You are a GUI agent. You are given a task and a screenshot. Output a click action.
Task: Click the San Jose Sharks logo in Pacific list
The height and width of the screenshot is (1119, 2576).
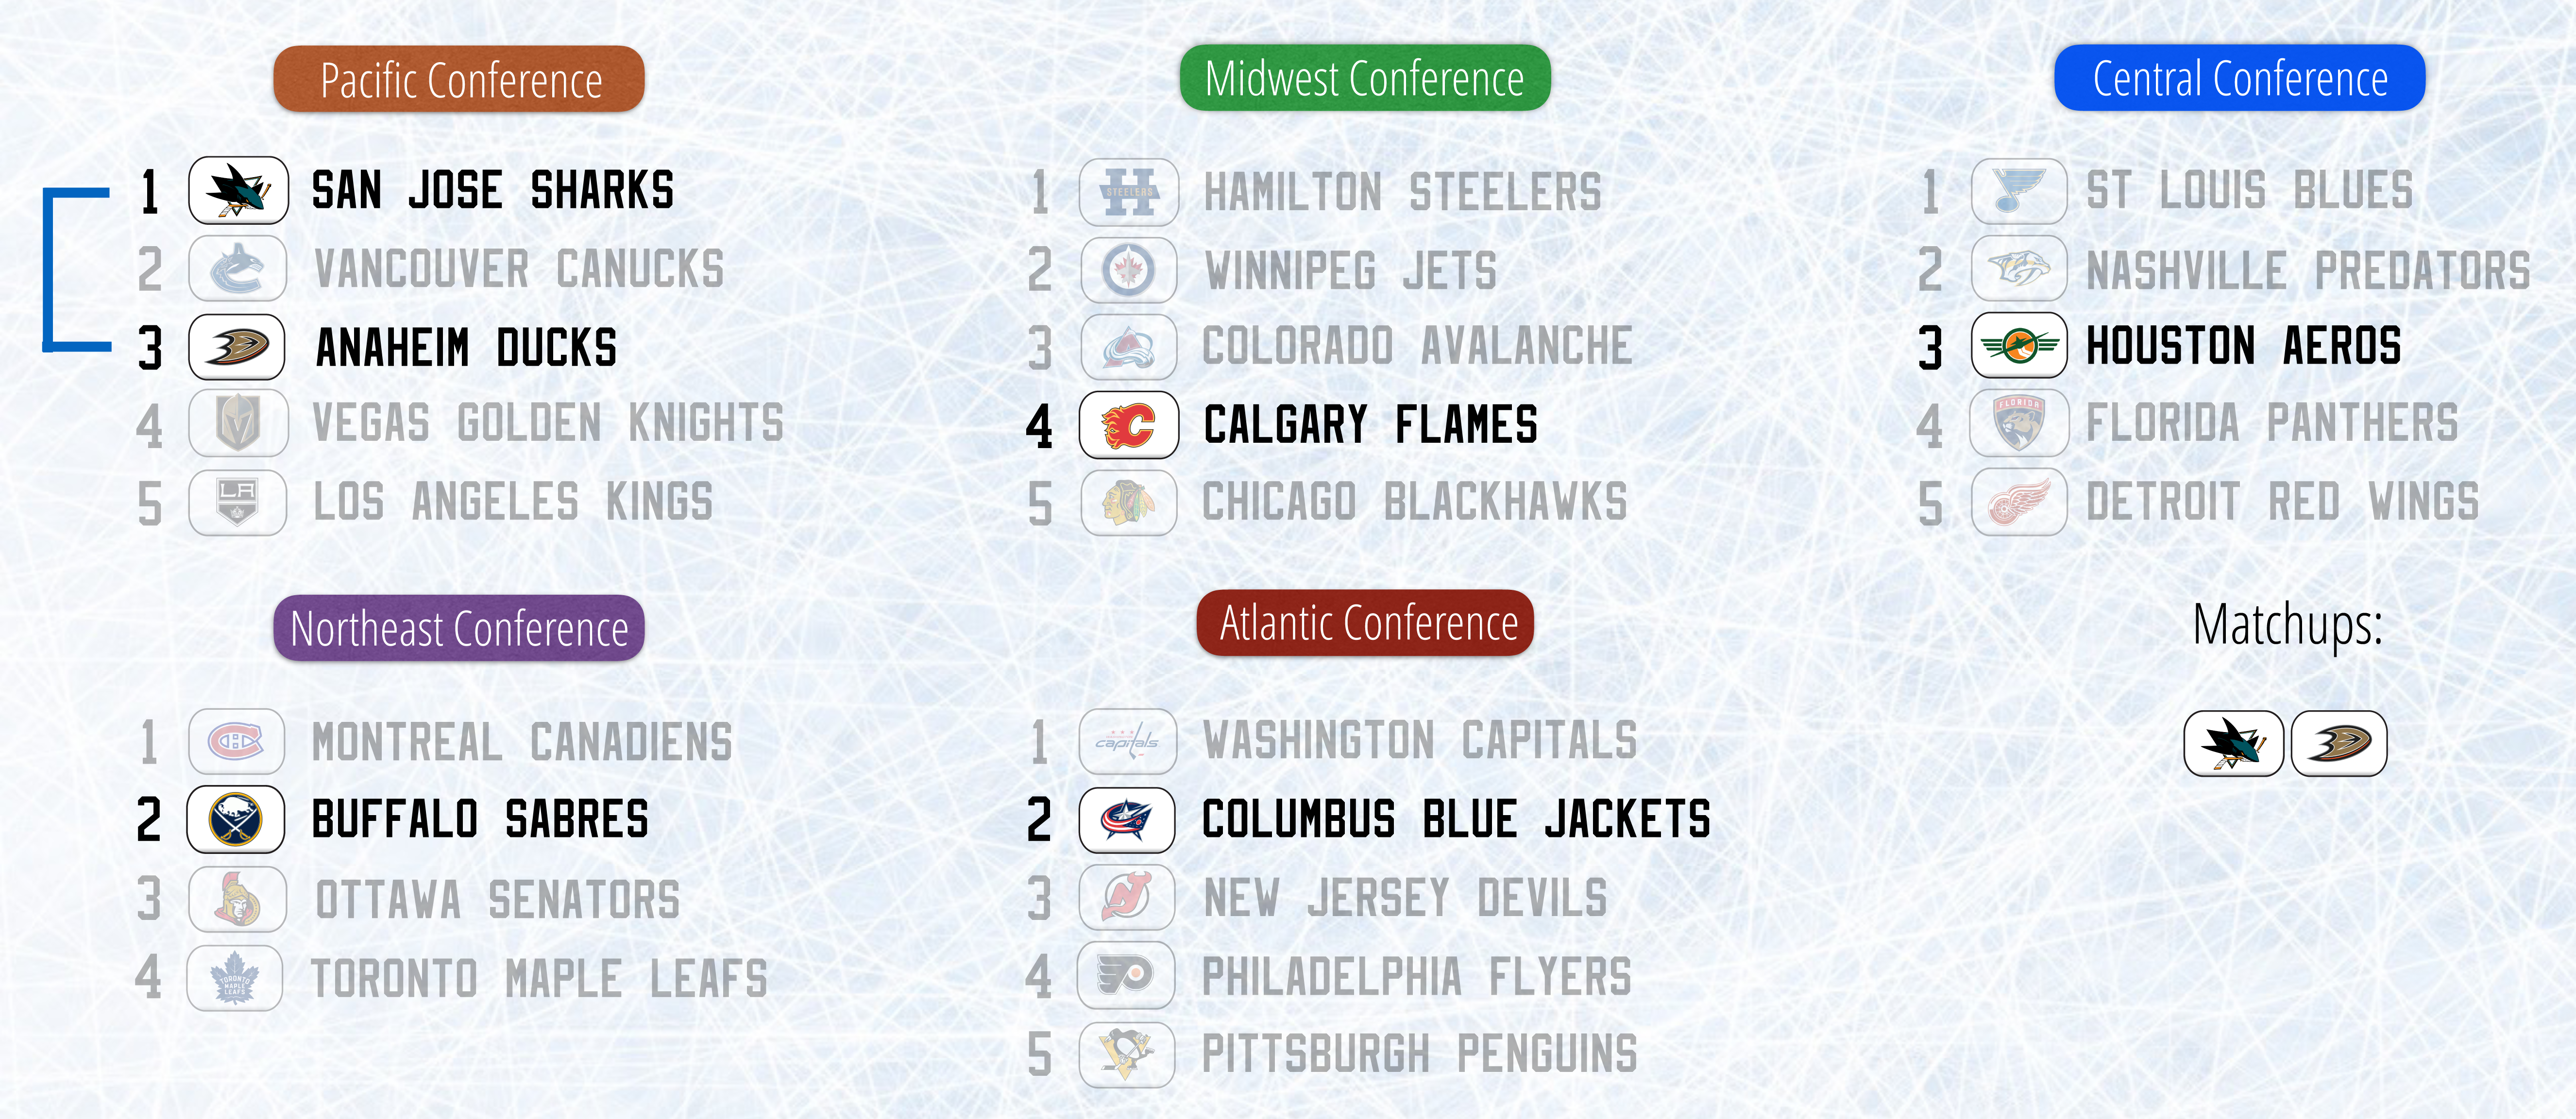238,190
